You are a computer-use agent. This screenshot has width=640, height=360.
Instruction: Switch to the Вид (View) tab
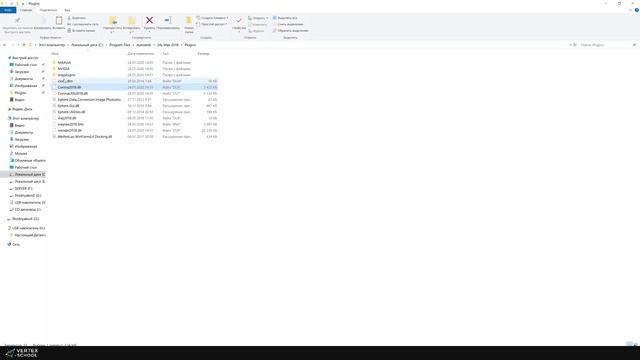67,10
